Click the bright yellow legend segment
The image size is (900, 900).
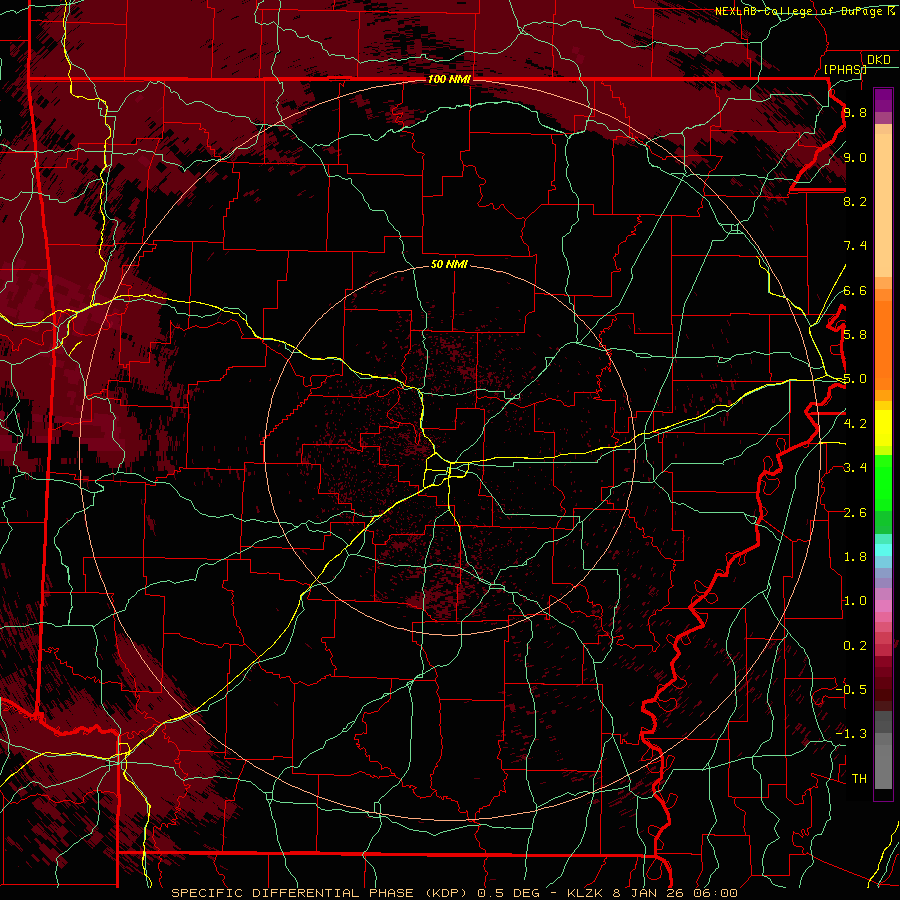(x=883, y=428)
